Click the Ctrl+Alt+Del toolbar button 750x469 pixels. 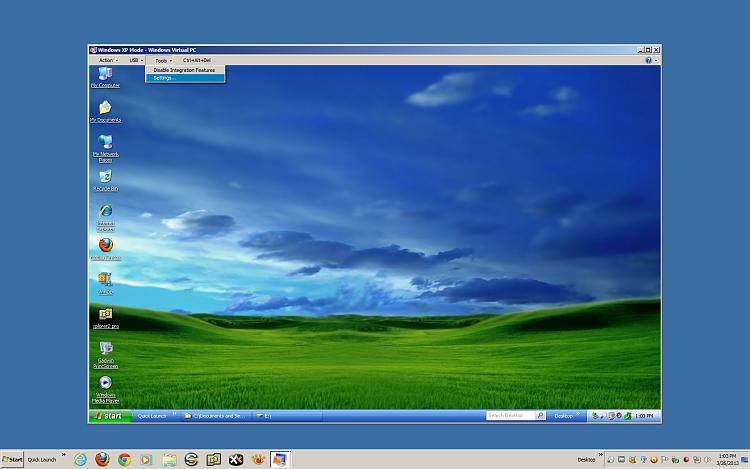tap(197, 60)
